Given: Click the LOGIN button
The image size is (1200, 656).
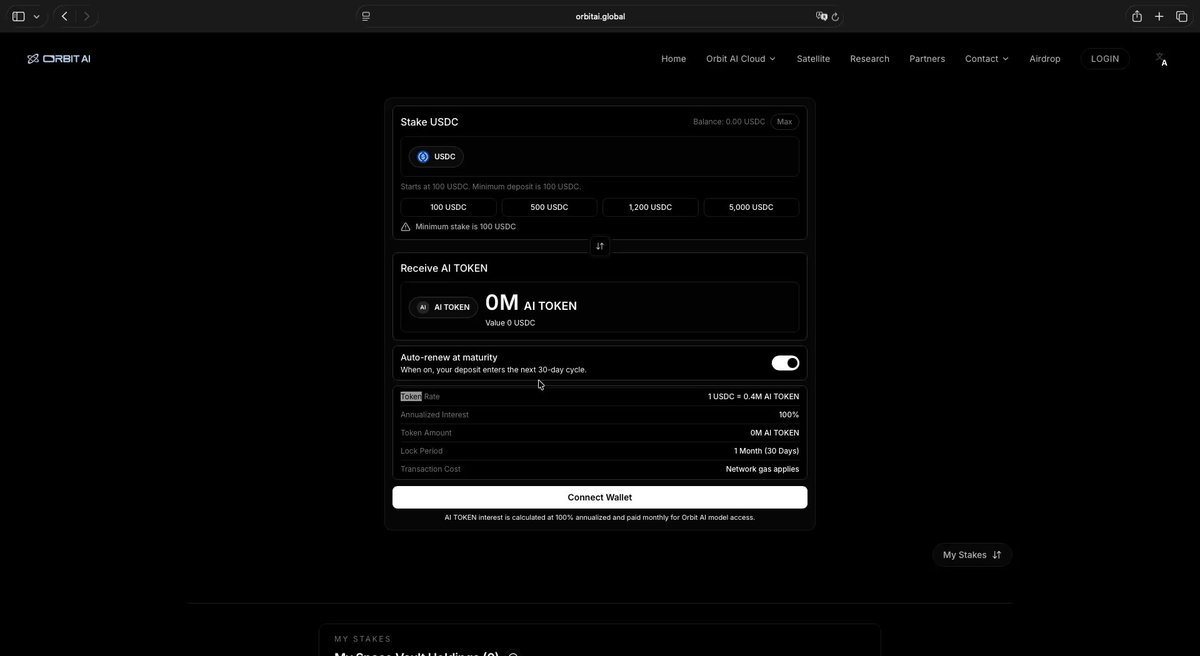Looking at the screenshot, I should tap(1105, 59).
